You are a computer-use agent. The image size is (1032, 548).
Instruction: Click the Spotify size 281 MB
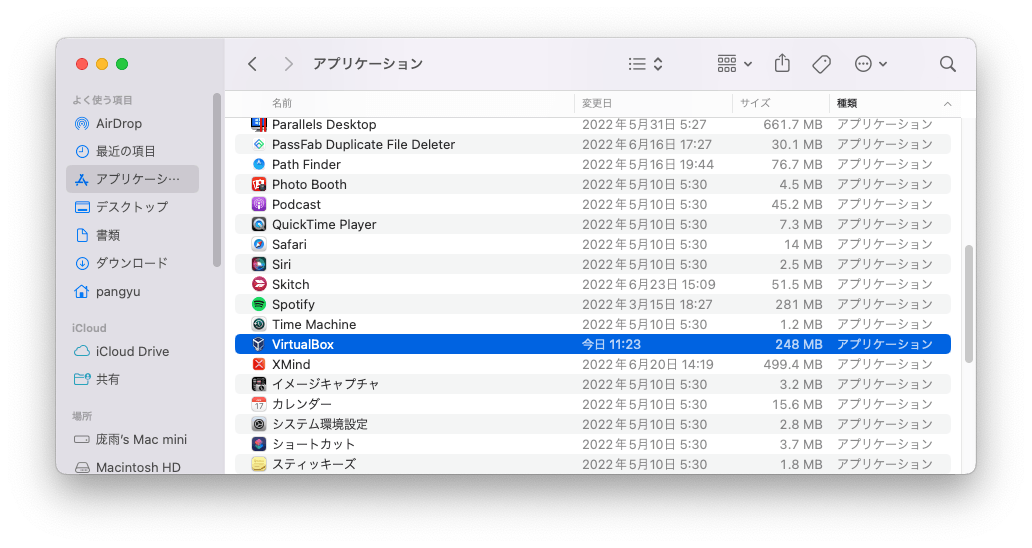tap(798, 305)
